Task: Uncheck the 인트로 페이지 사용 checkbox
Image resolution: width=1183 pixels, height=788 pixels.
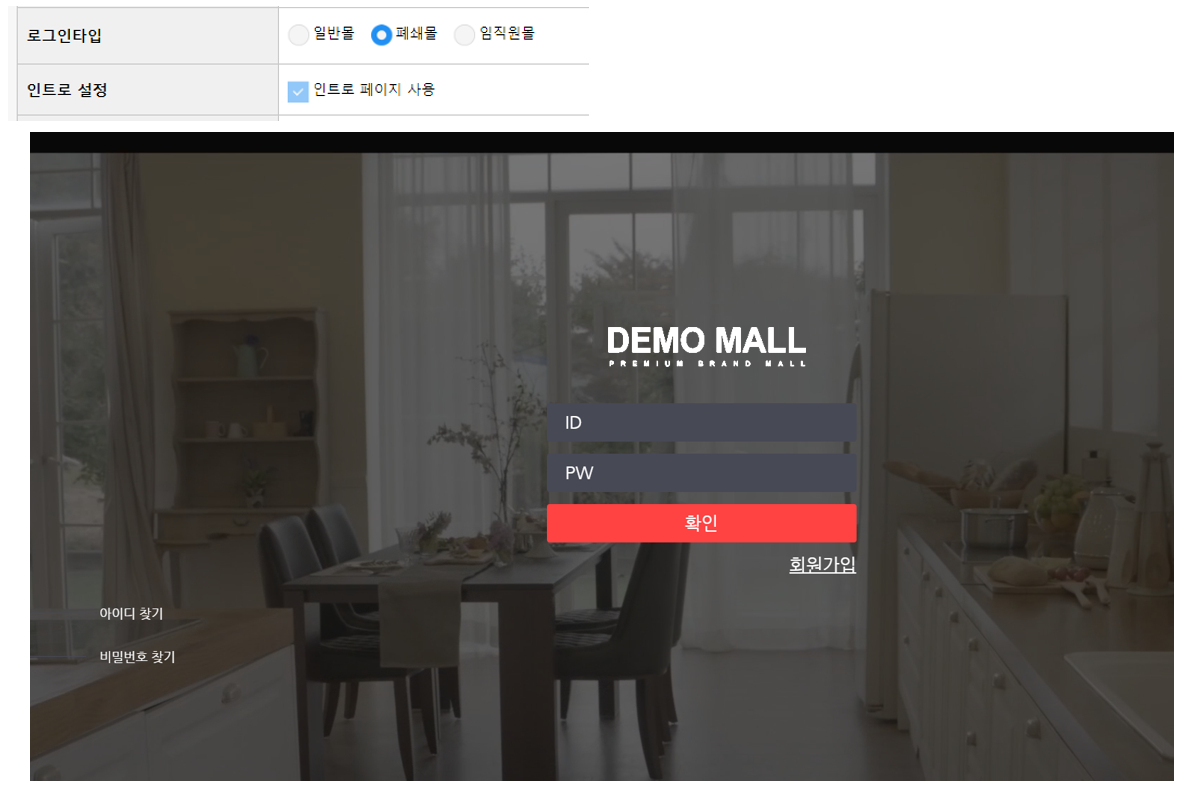Action: 298,91
